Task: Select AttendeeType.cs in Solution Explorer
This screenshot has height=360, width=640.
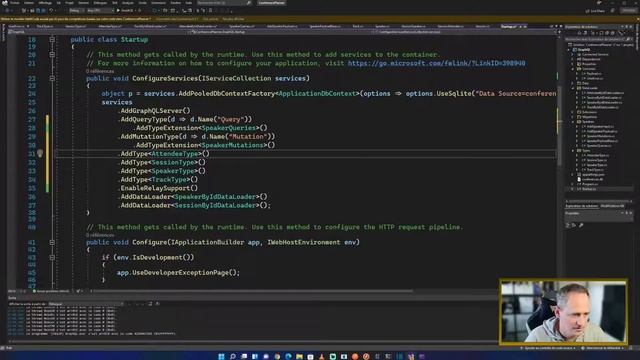Action: point(598,156)
